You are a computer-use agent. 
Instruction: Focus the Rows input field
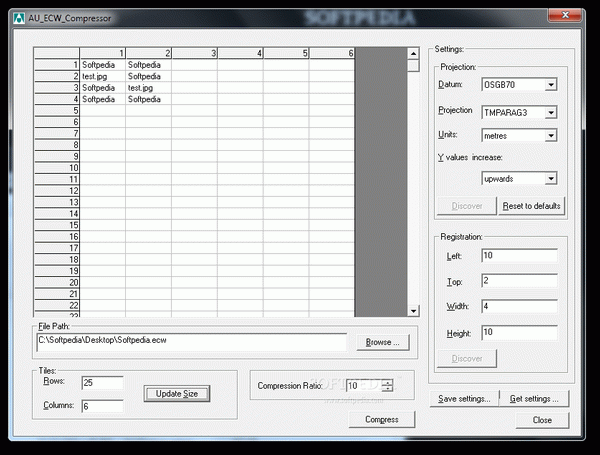pos(102,383)
